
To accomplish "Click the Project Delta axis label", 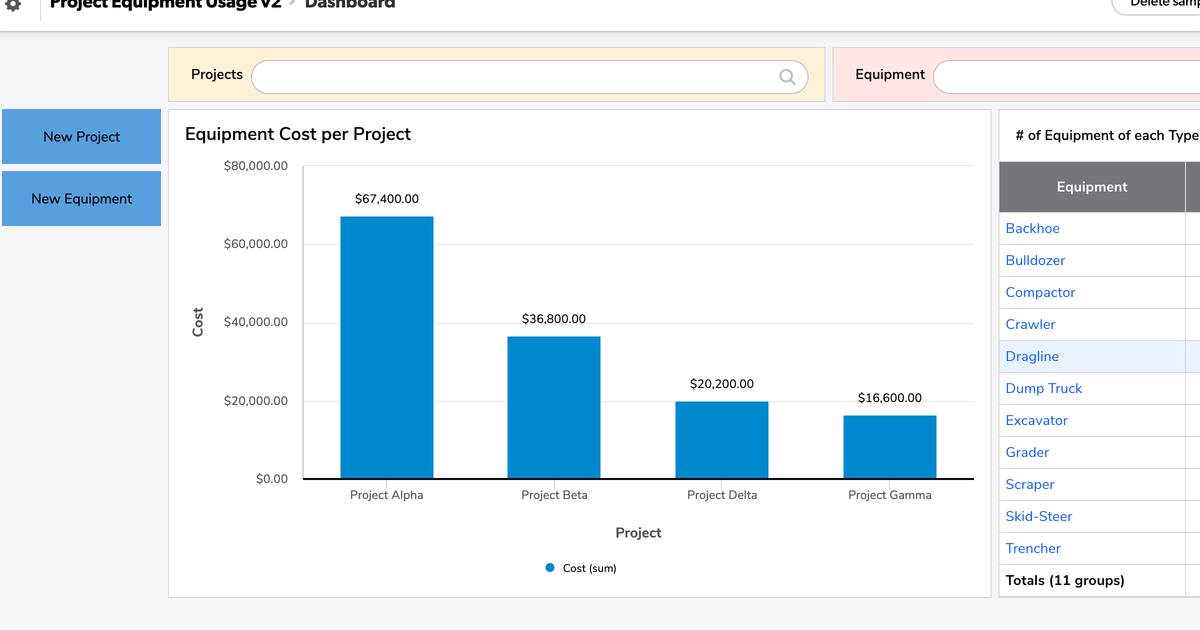I will click(722, 495).
